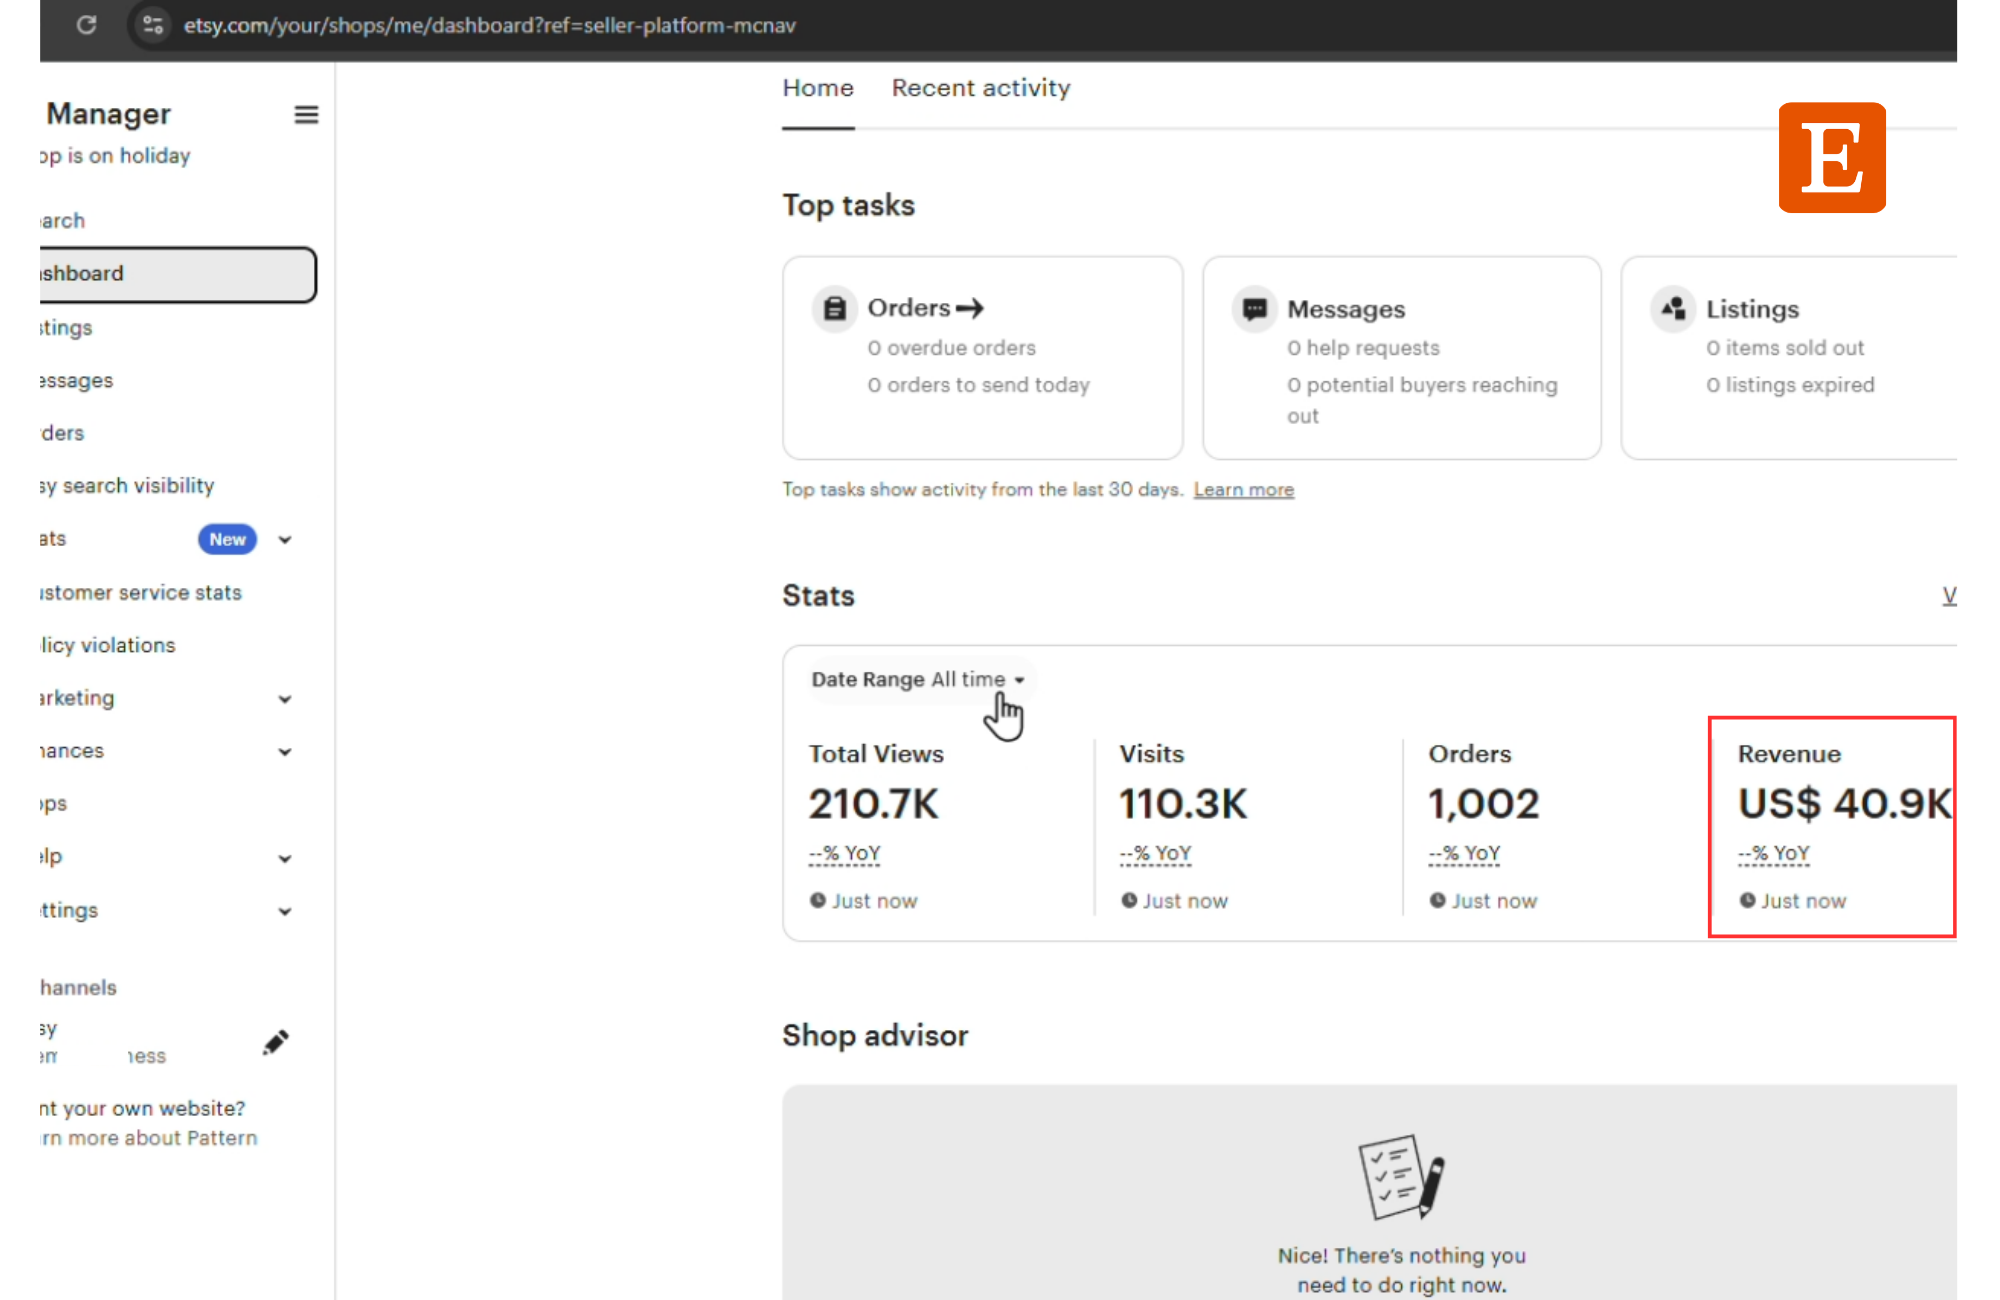The width and height of the screenshot is (2000, 1300).
Task: Click the orange Etsy logo
Action: (x=1832, y=158)
